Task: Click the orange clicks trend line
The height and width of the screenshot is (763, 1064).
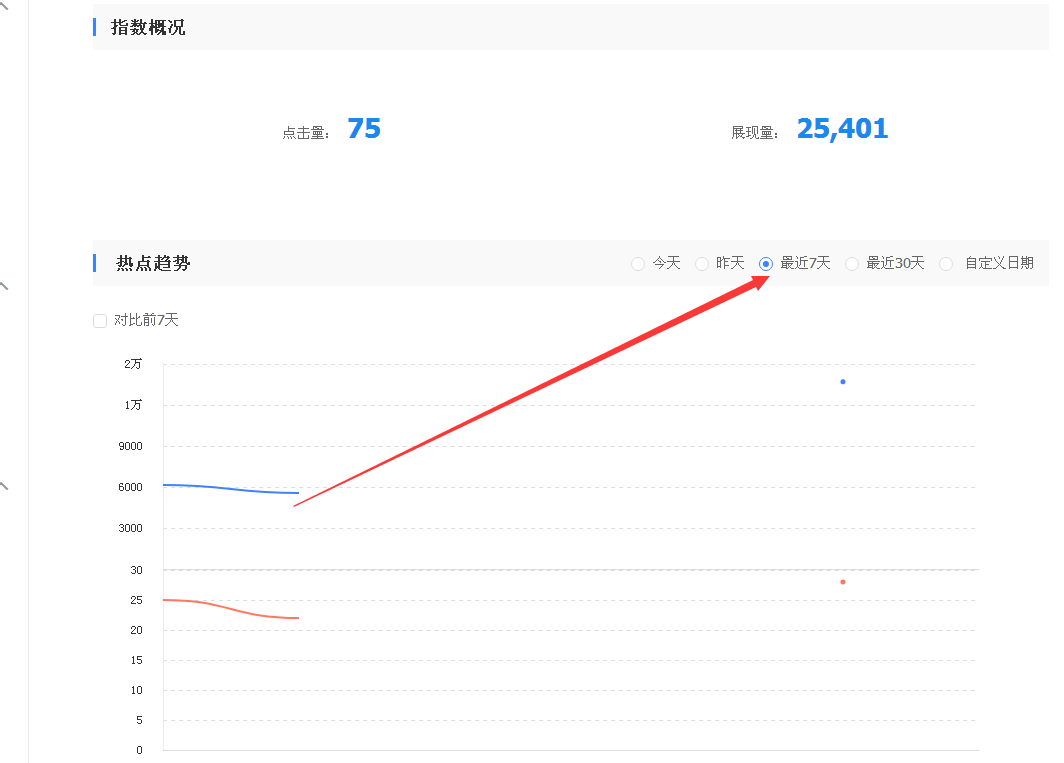Action: 230,607
